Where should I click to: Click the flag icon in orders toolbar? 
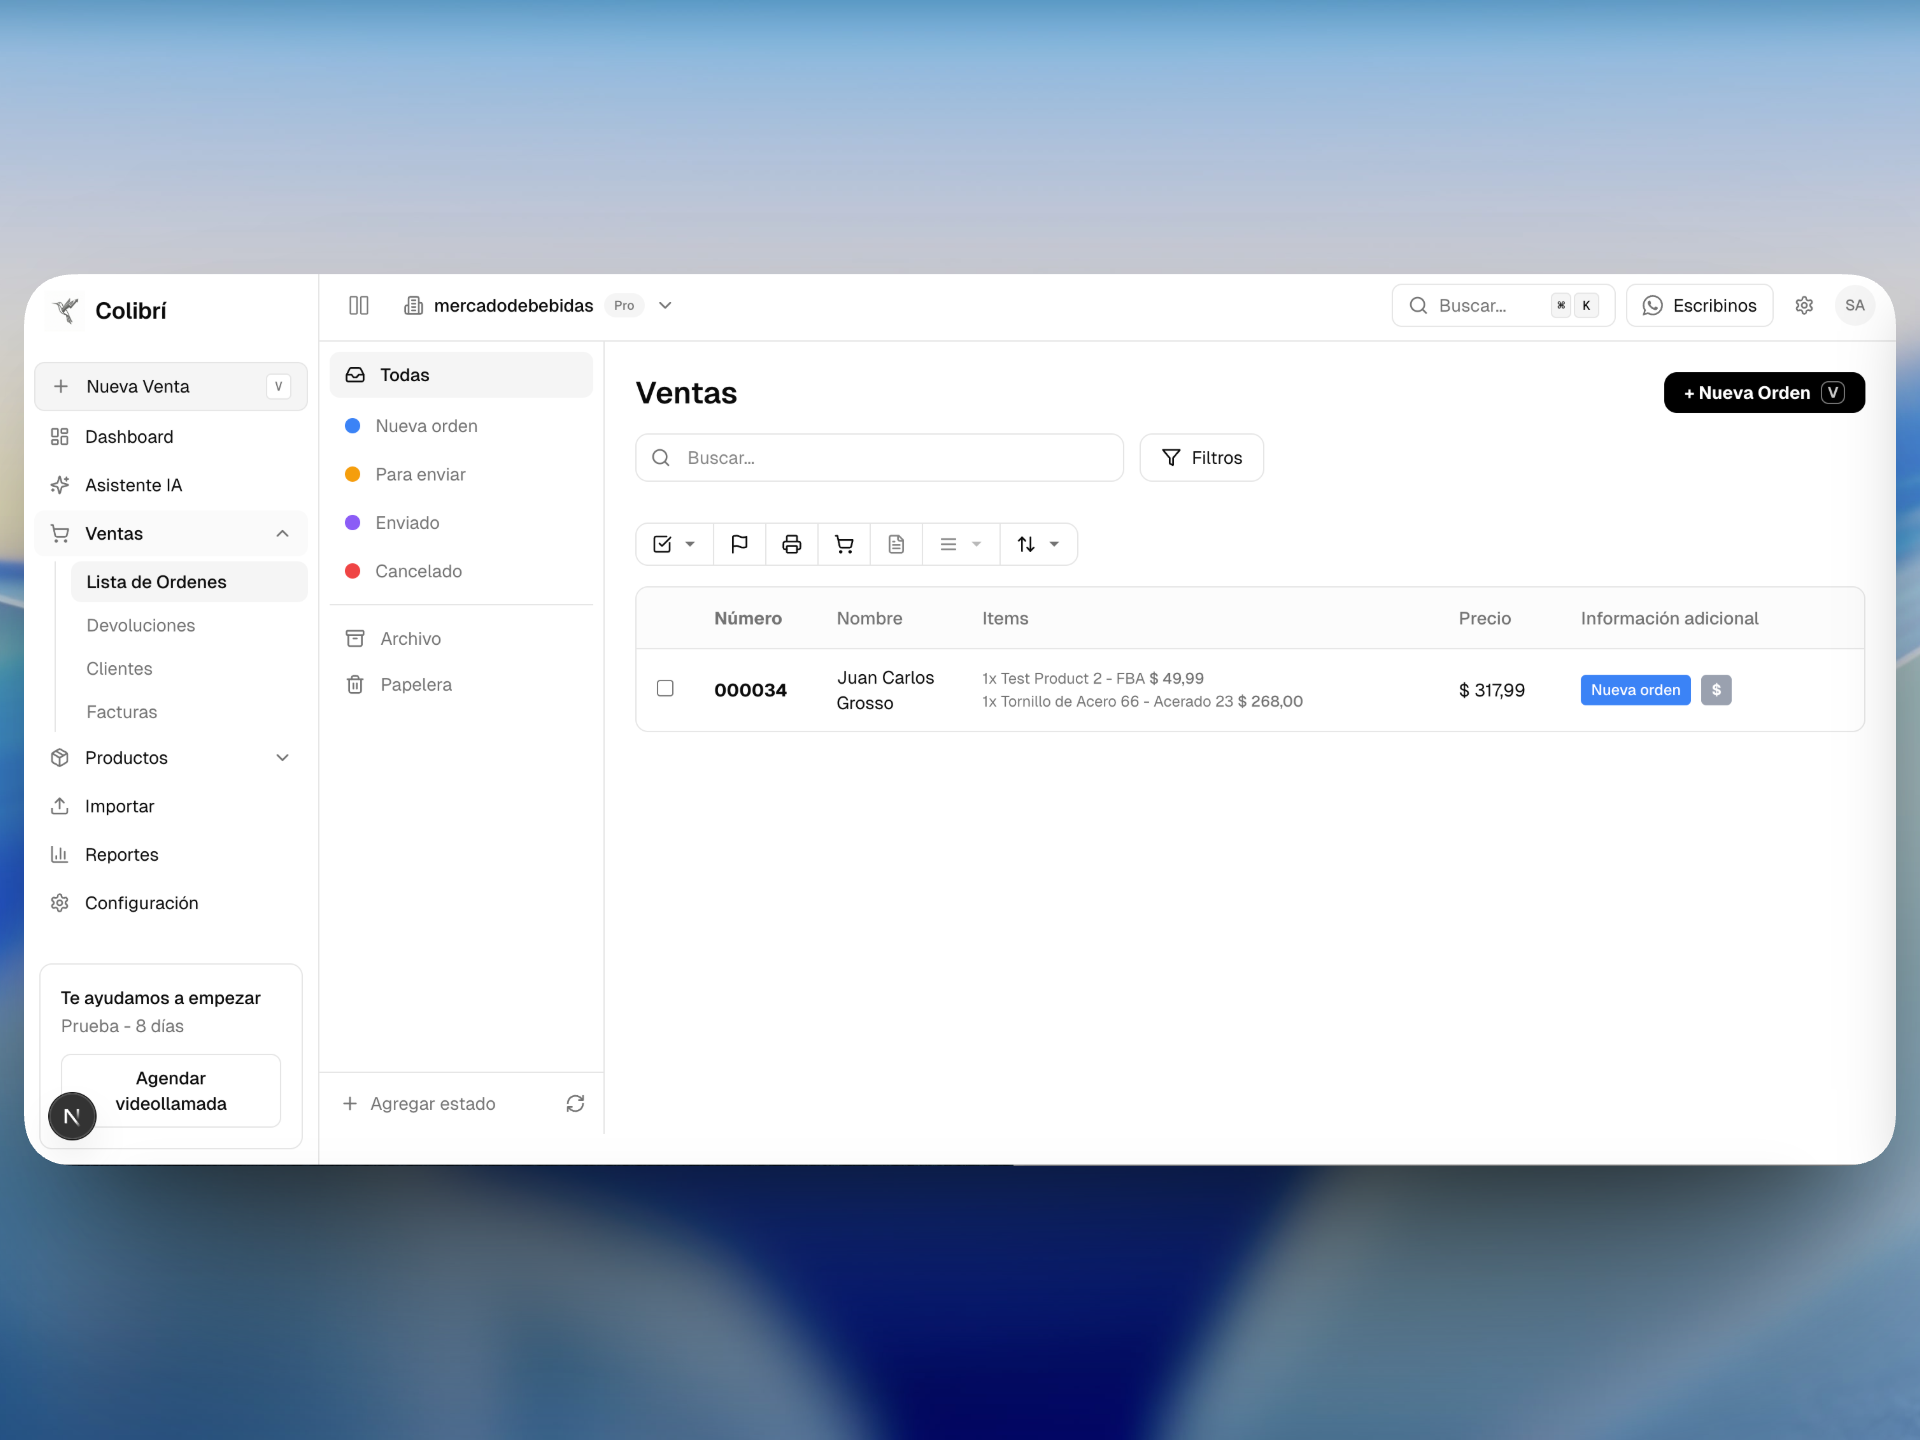pyautogui.click(x=739, y=544)
